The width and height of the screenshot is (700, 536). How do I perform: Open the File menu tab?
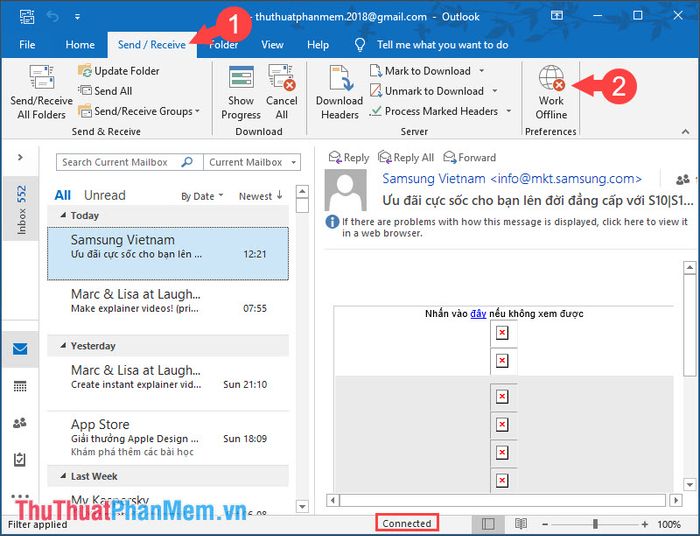pos(27,45)
